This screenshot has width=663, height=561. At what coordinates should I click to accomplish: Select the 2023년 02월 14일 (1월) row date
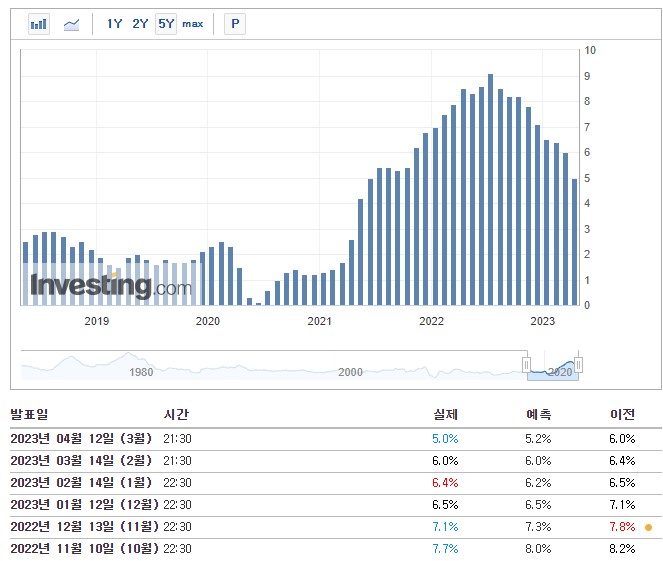pyautogui.click(x=81, y=482)
